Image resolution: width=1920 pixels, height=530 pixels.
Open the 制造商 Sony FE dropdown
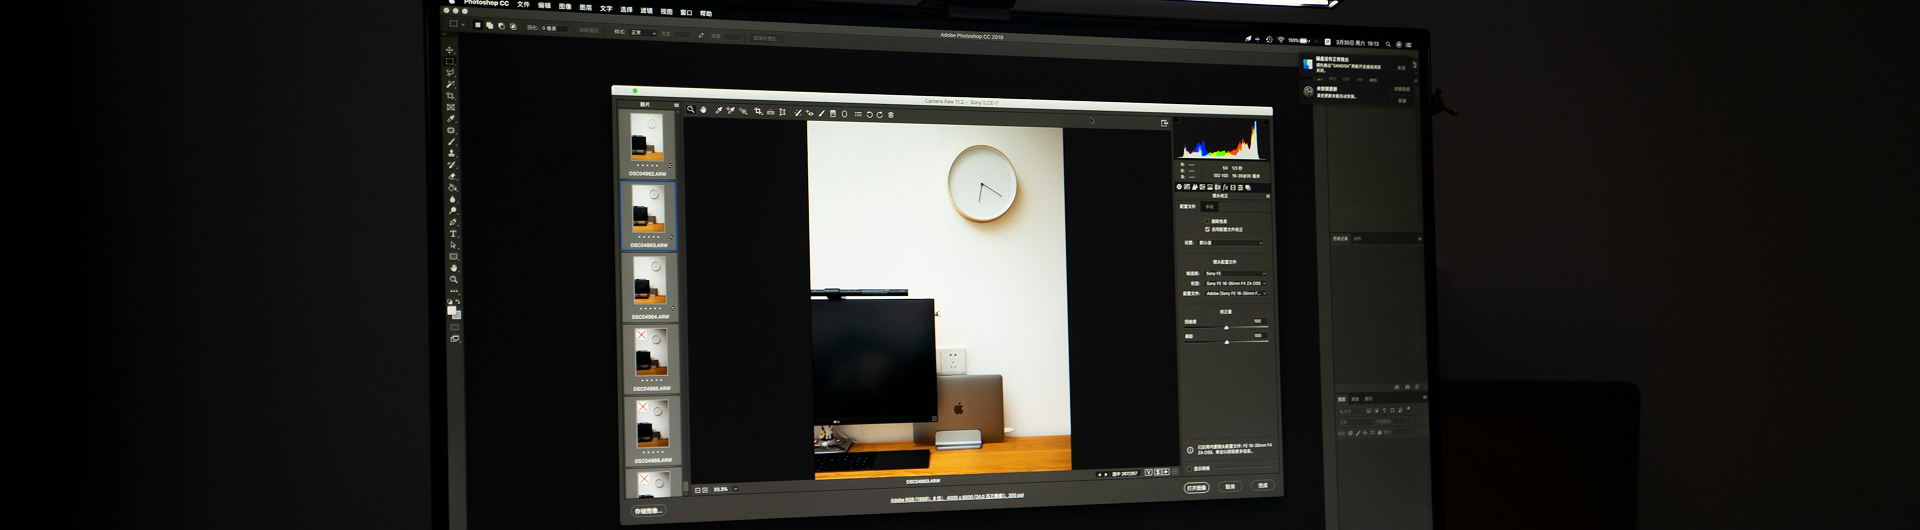pos(1235,273)
